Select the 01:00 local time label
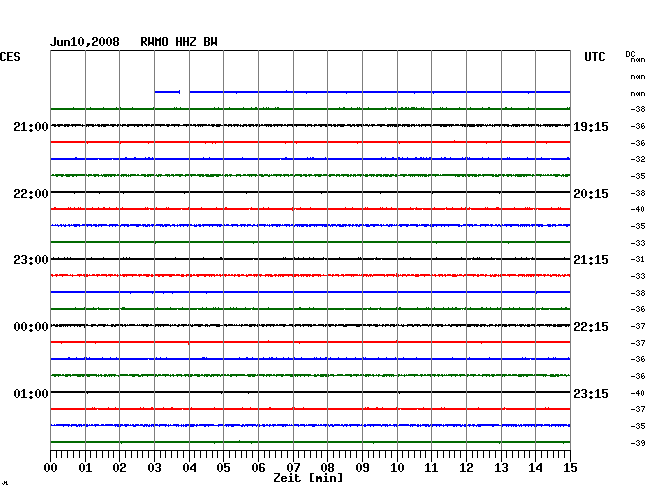The height and width of the screenshot is (494, 650). coord(31,393)
